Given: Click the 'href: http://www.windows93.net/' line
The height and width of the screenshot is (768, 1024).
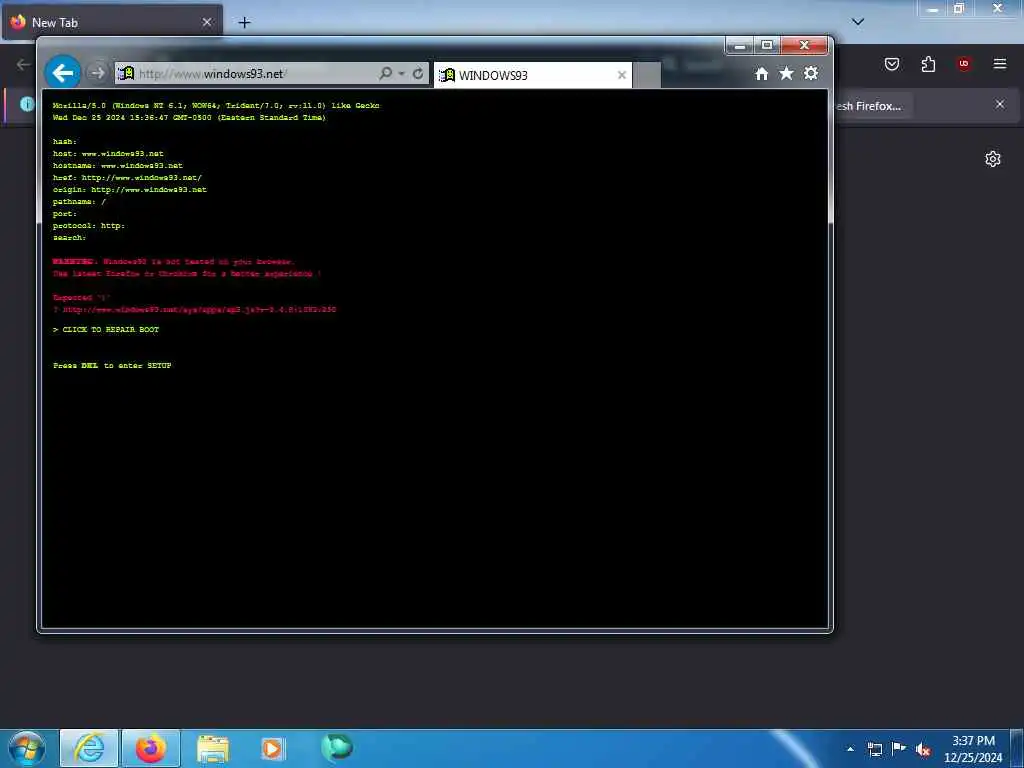Looking at the screenshot, I should [127, 178].
